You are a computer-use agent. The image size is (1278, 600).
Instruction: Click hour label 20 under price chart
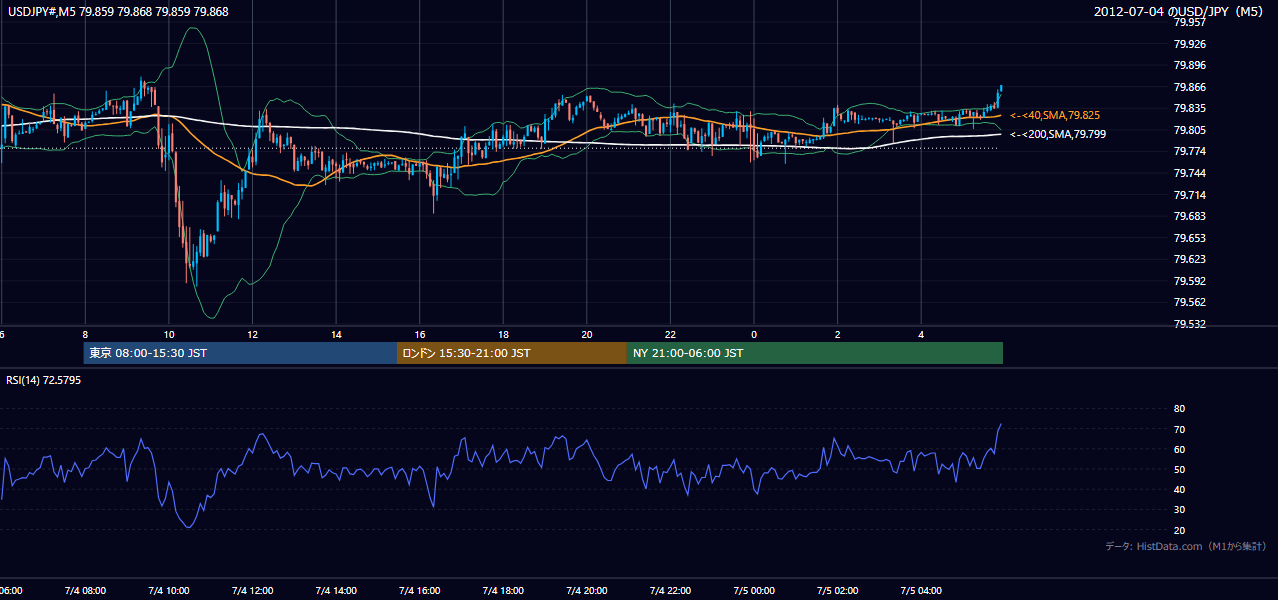tap(587, 335)
